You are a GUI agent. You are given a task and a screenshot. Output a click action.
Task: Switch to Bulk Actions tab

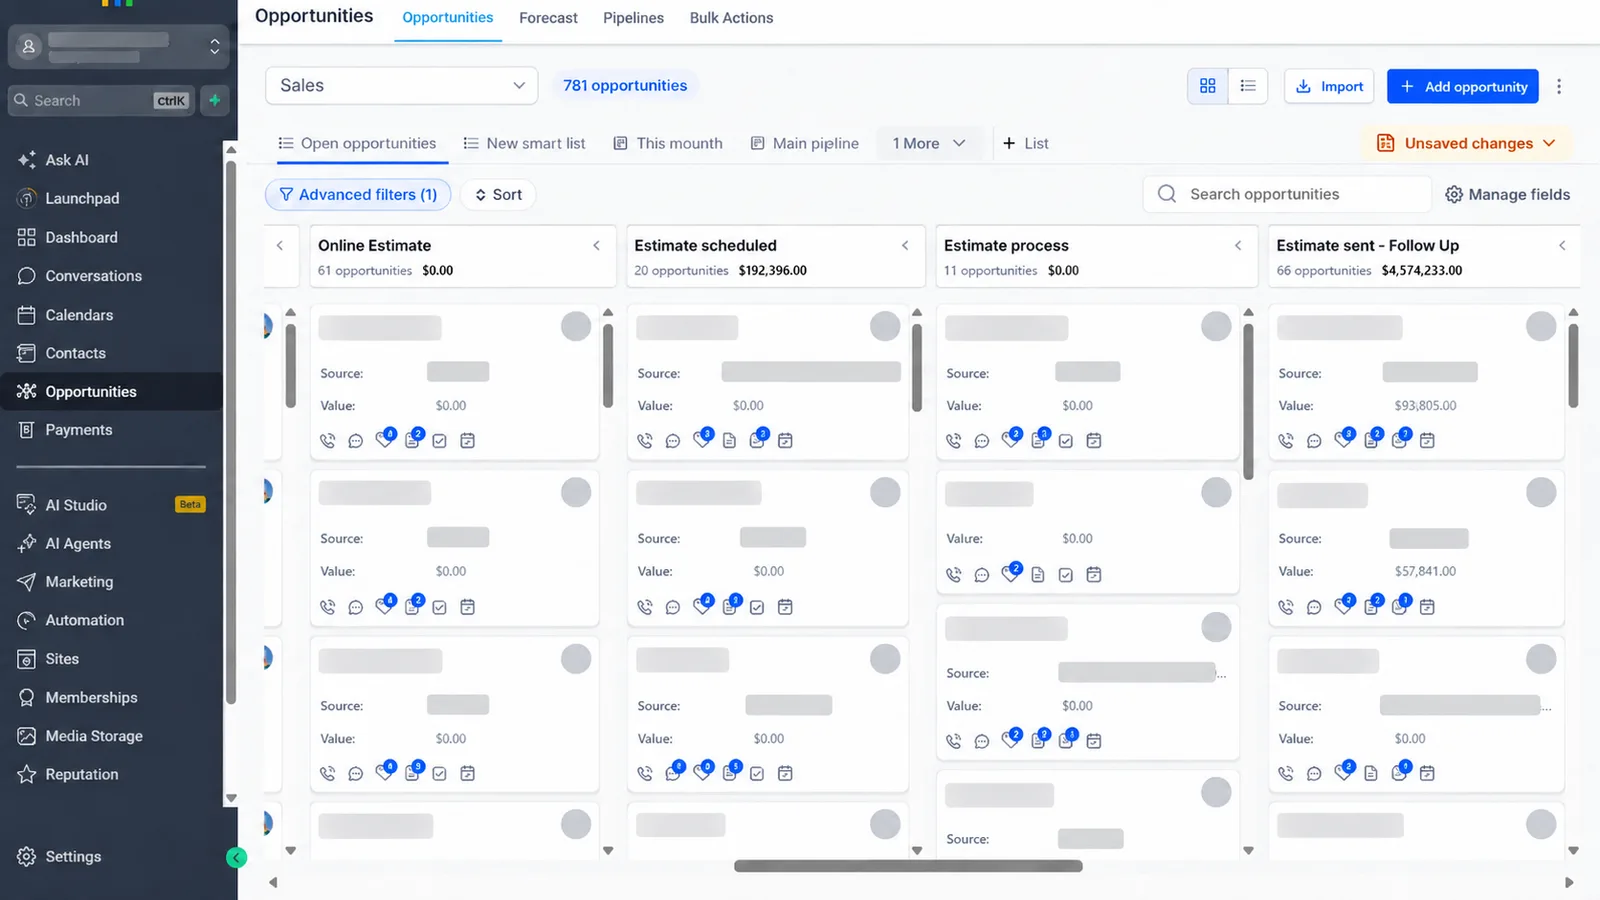tap(731, 18)
